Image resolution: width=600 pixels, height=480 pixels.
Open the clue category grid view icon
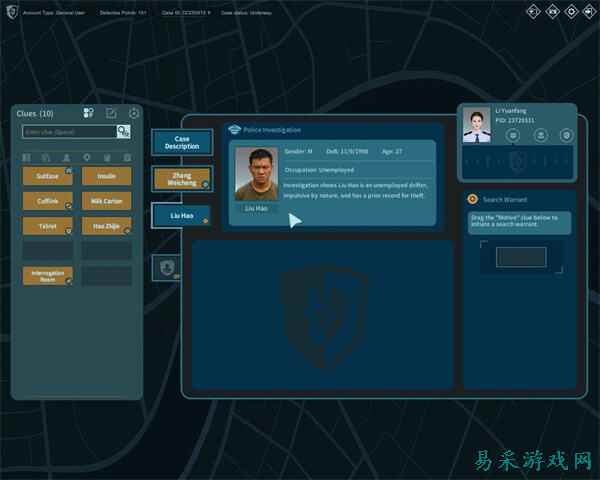click(x=88, y=113)
